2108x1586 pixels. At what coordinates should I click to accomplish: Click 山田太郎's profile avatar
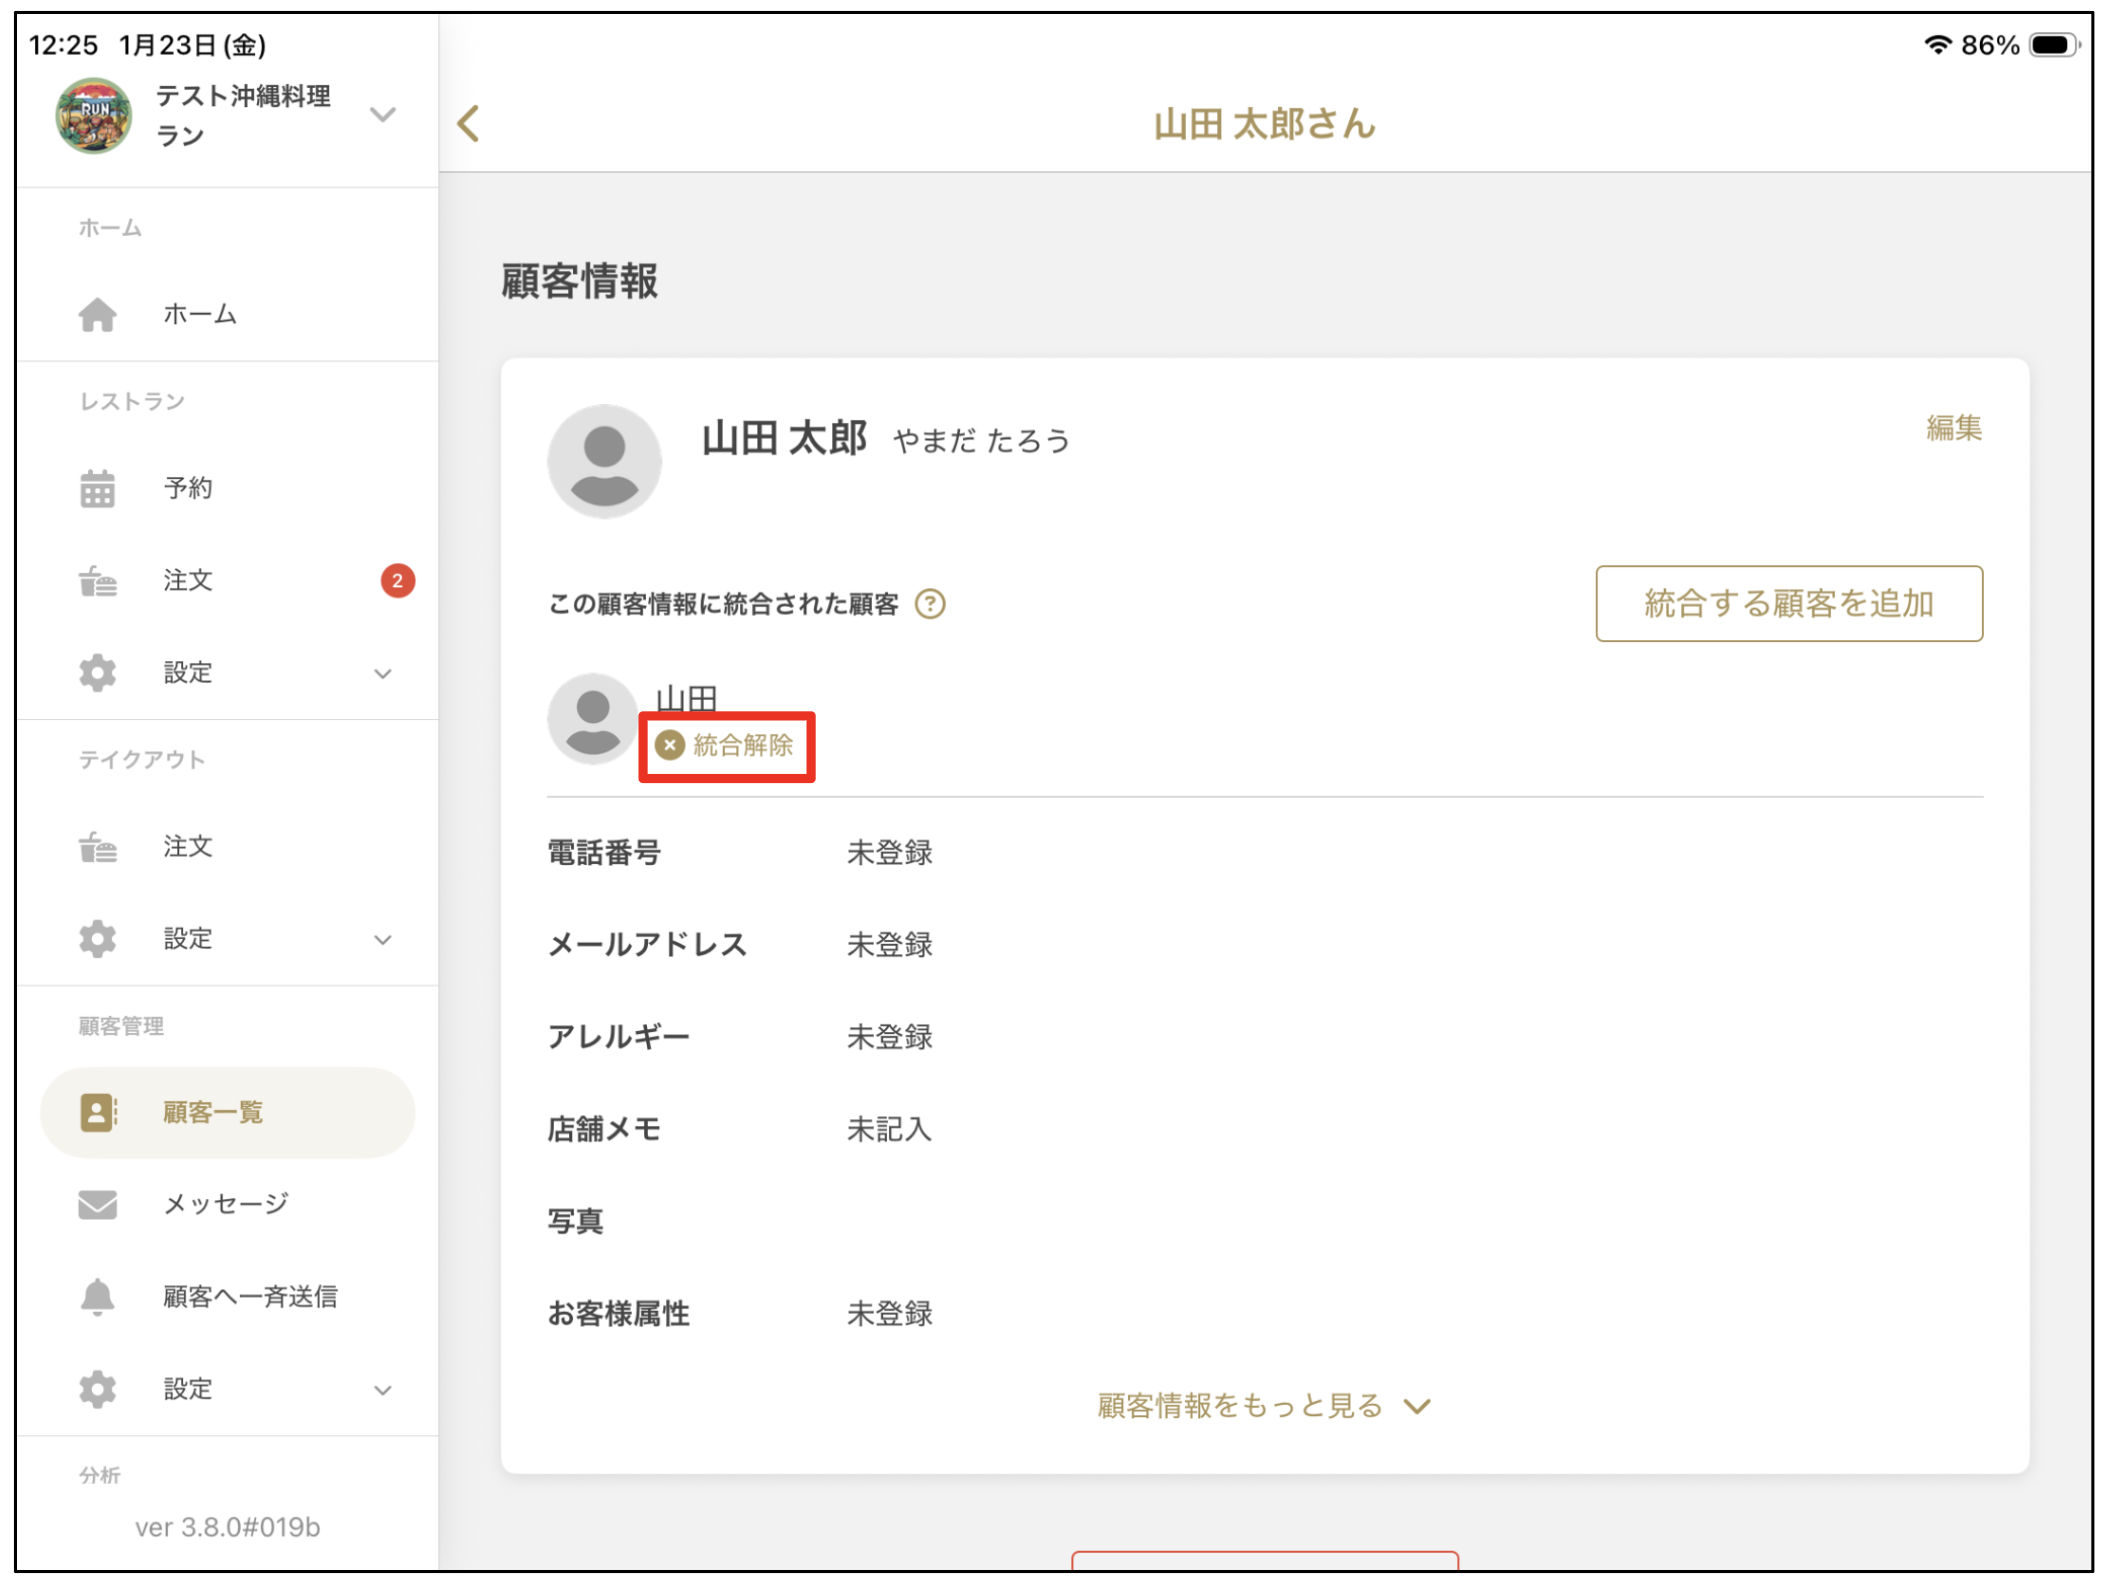604,461
